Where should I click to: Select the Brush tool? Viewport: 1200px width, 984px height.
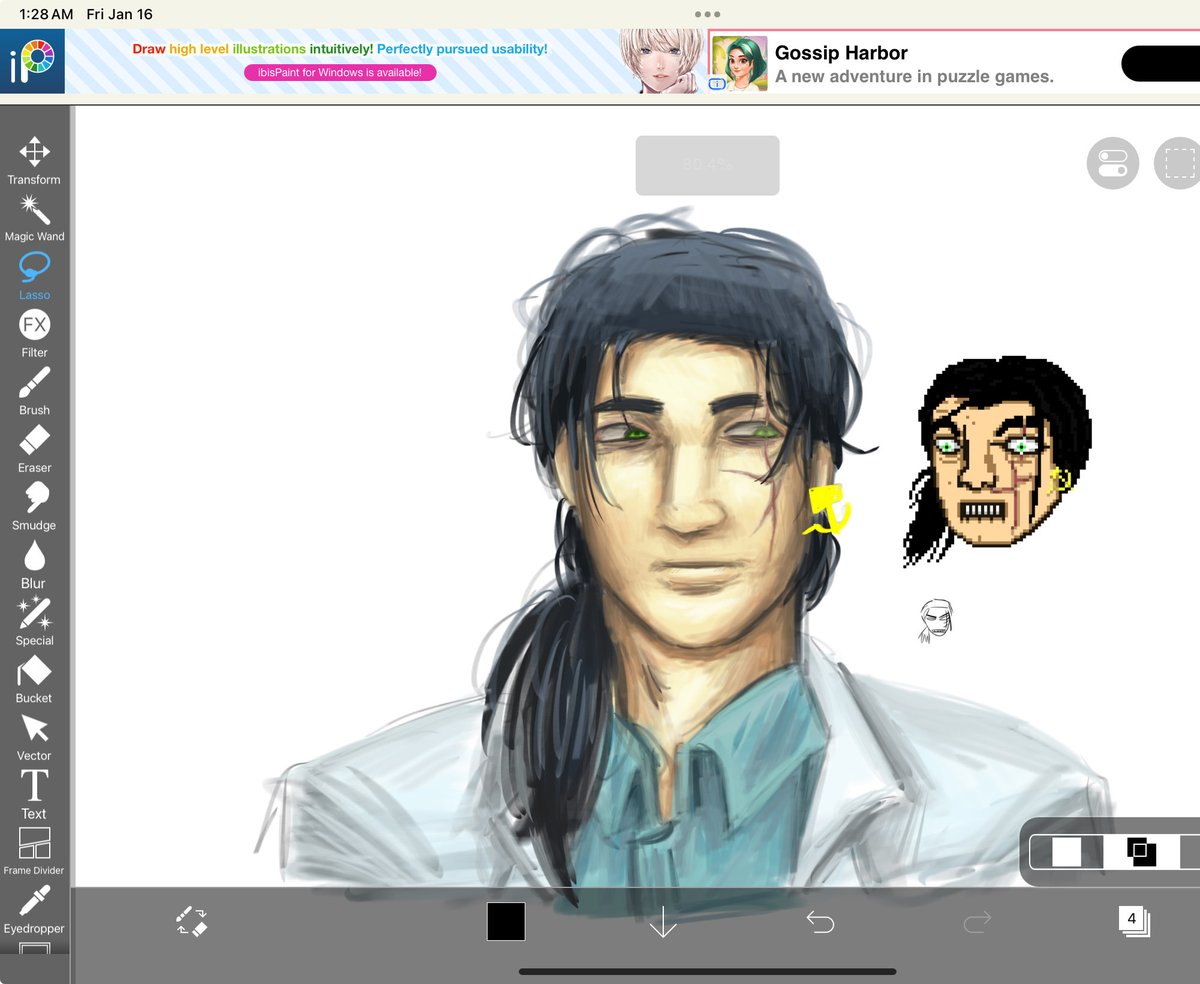click(34, 391)
